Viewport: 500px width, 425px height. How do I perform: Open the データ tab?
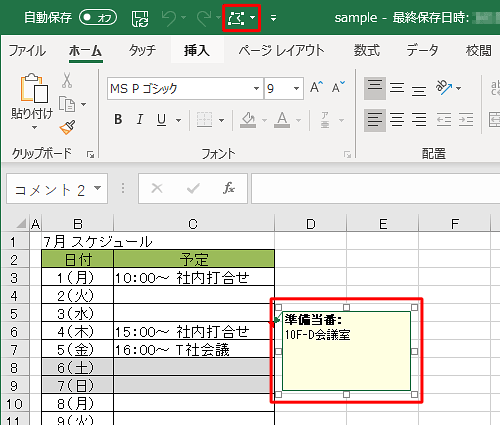[422, 51]
